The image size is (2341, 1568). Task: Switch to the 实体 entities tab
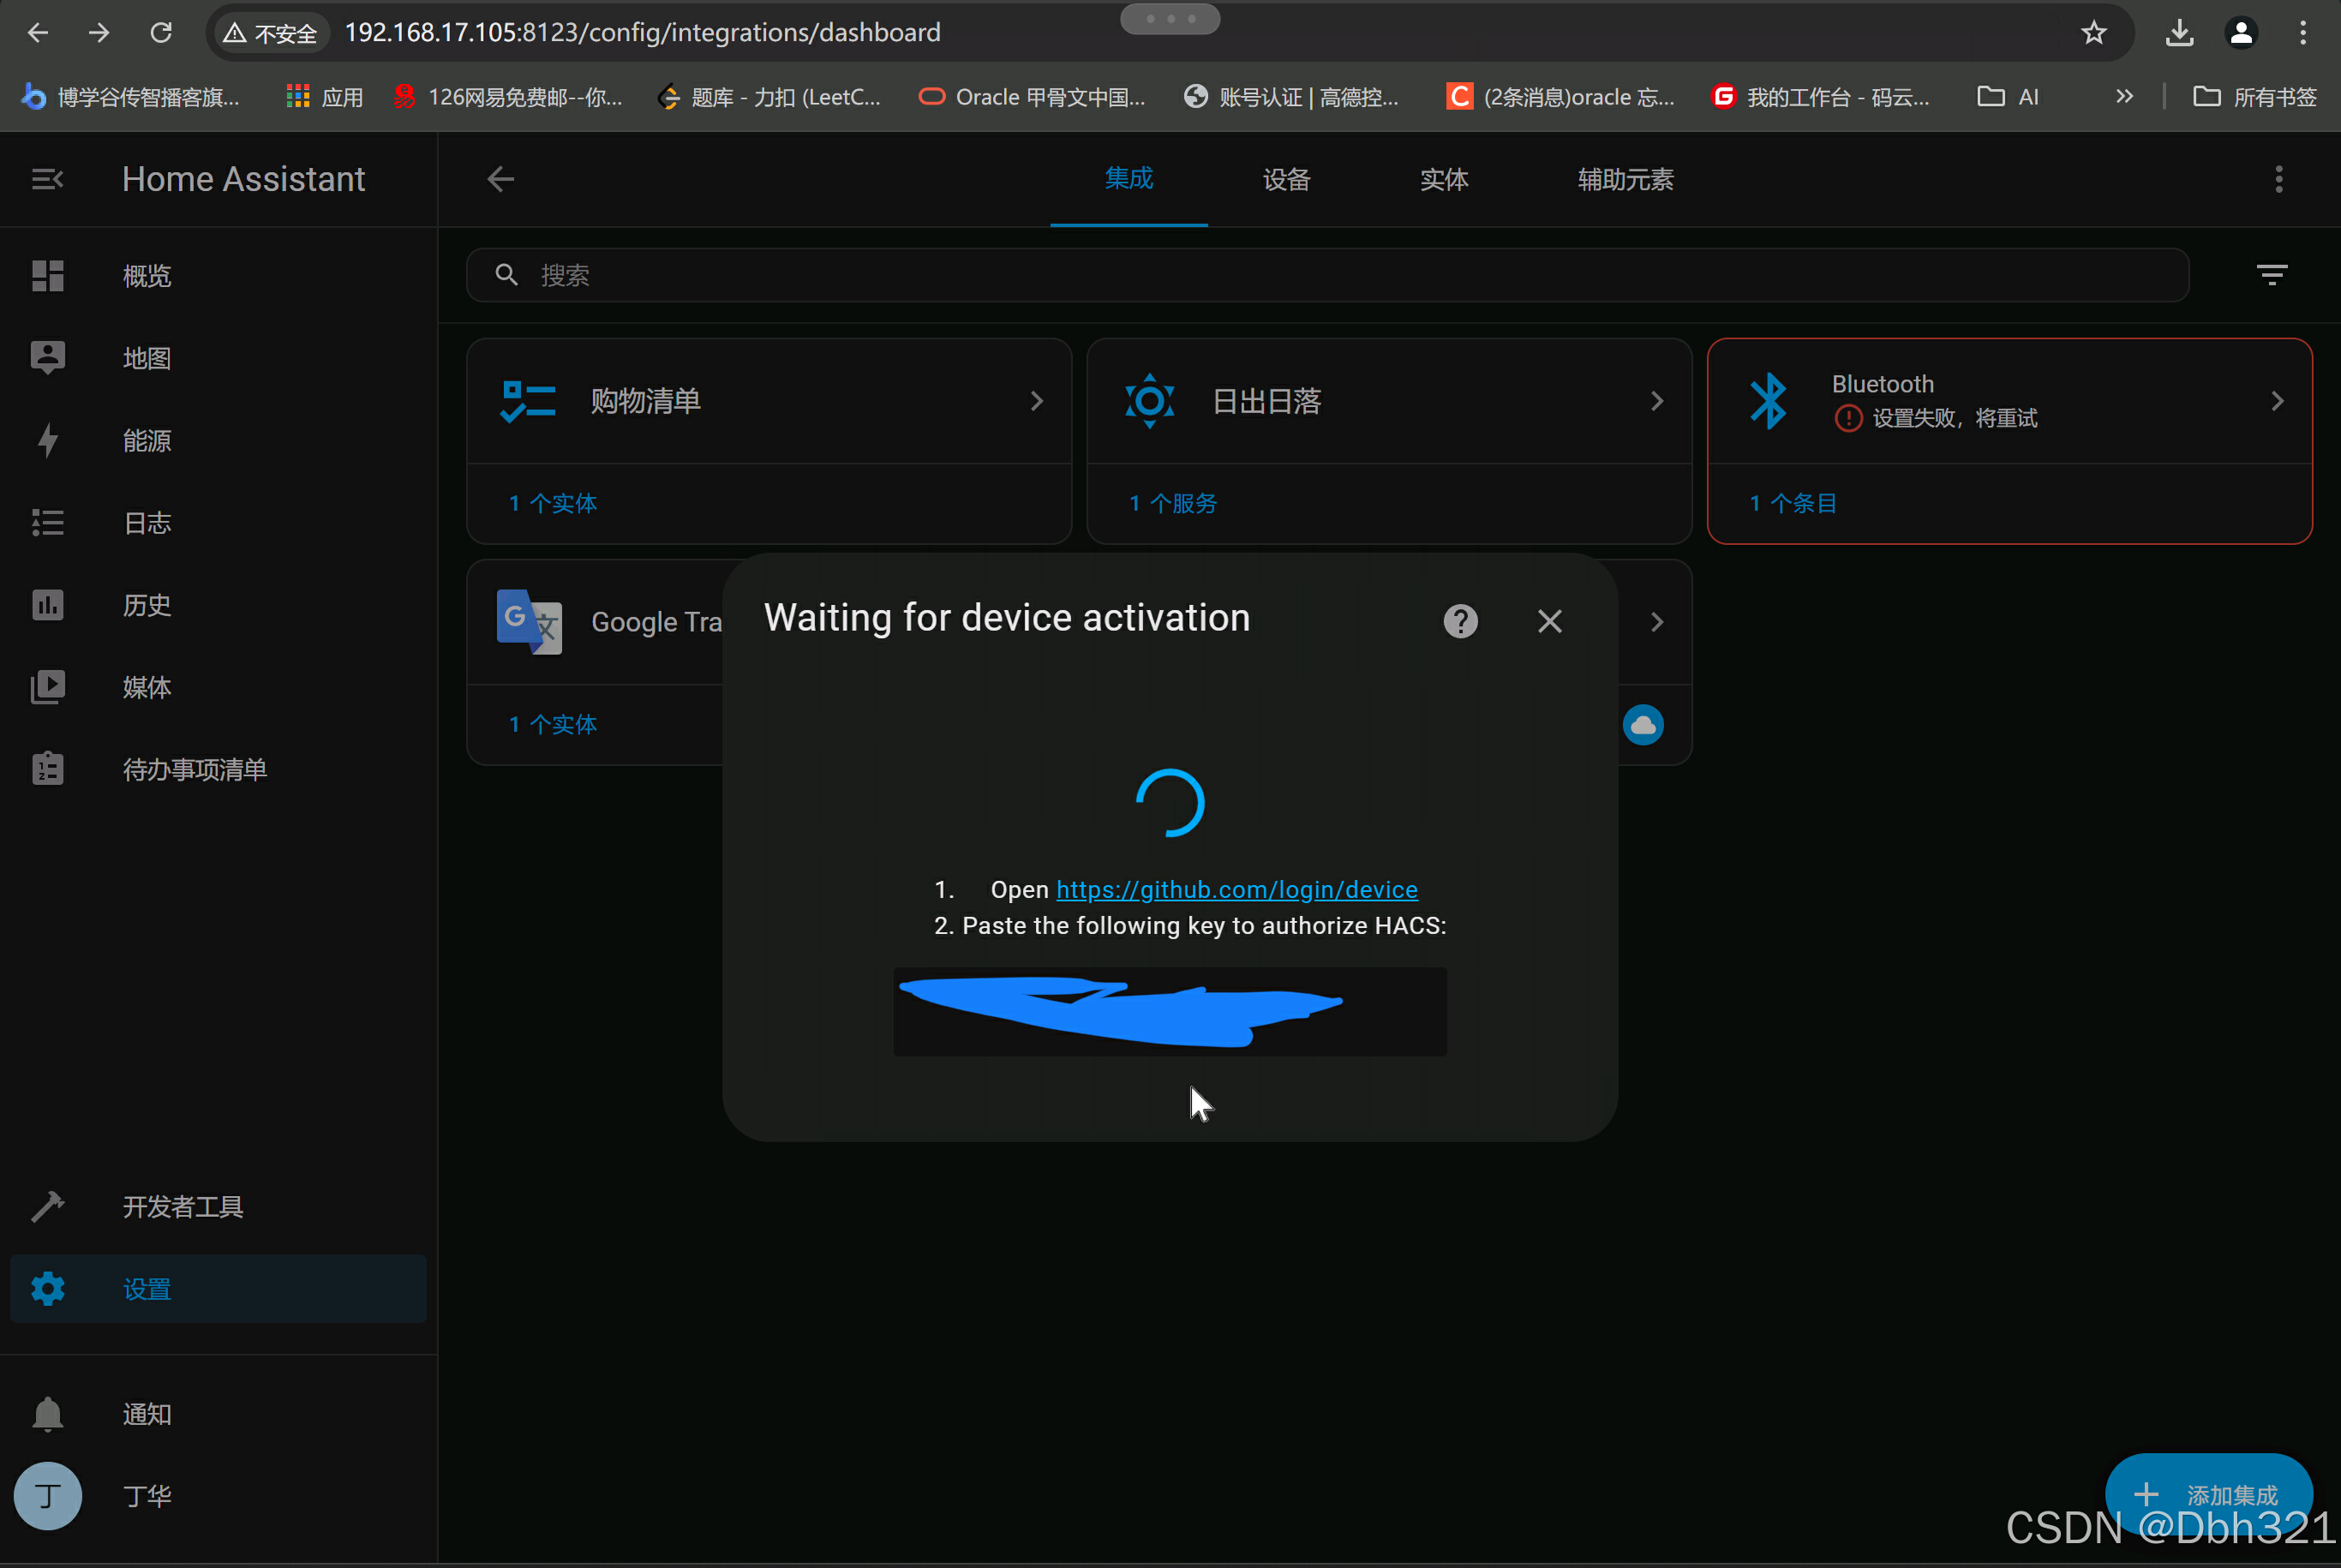[x=1444, y=179]
